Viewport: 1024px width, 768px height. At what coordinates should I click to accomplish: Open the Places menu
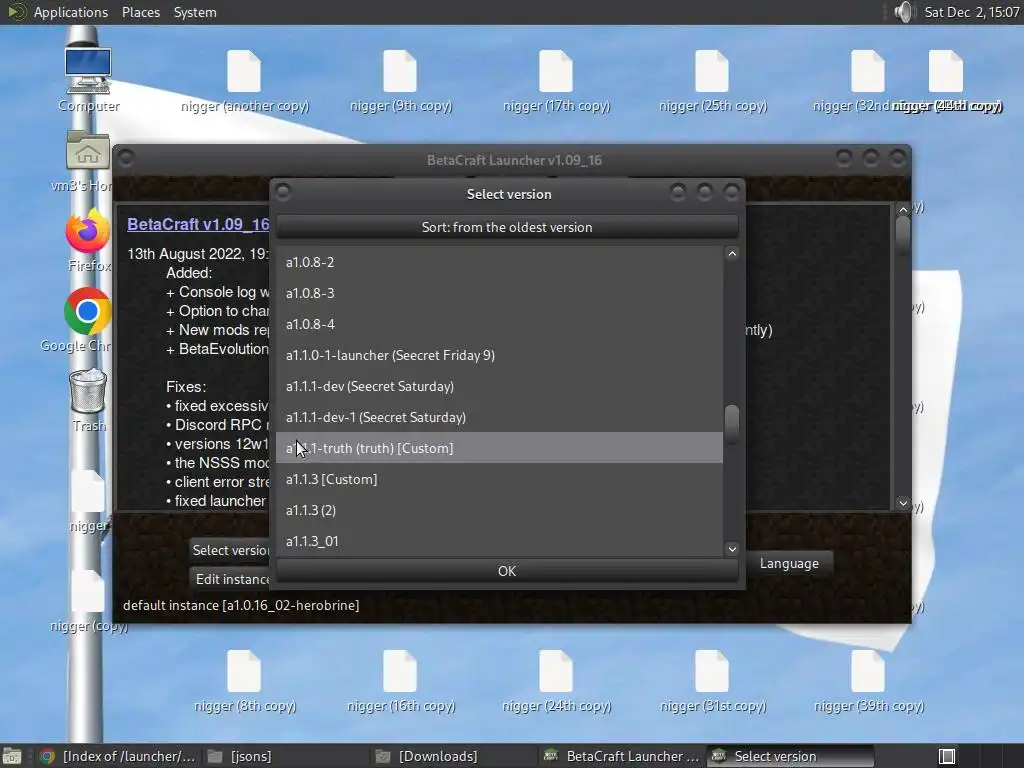pyautogui.click(x=141, y=12)
